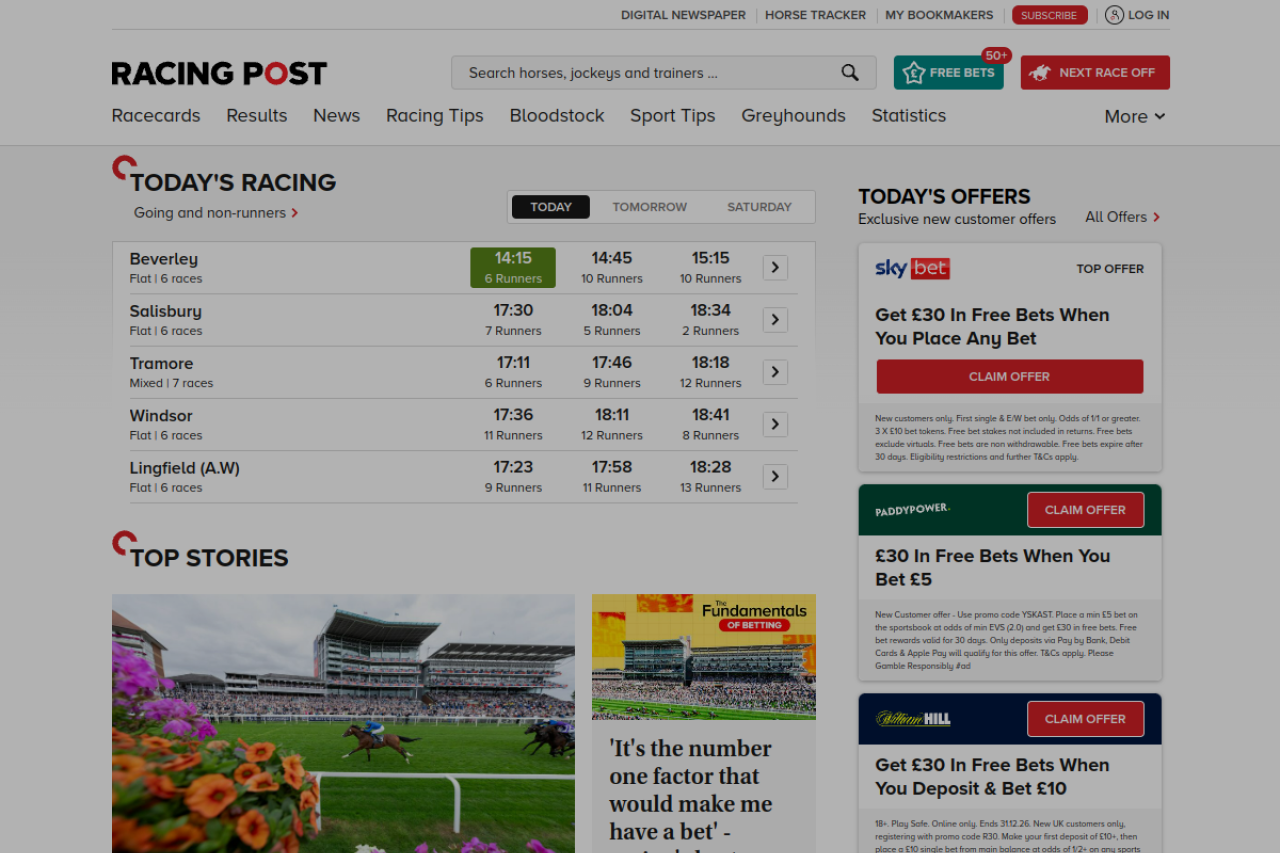
Task: Open the 'It's the number one factor' story headline
Action: click(691, 794)
